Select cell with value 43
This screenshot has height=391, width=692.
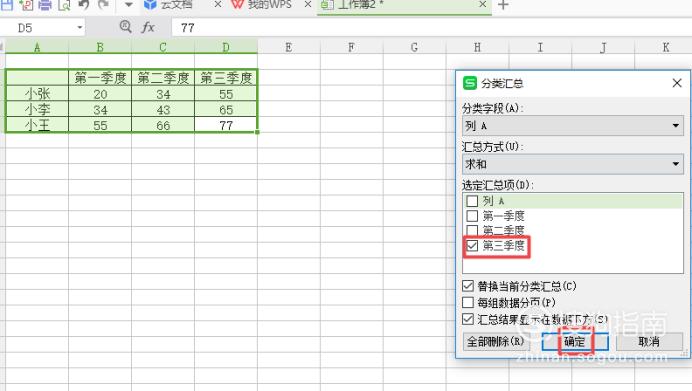click(163, 109)
